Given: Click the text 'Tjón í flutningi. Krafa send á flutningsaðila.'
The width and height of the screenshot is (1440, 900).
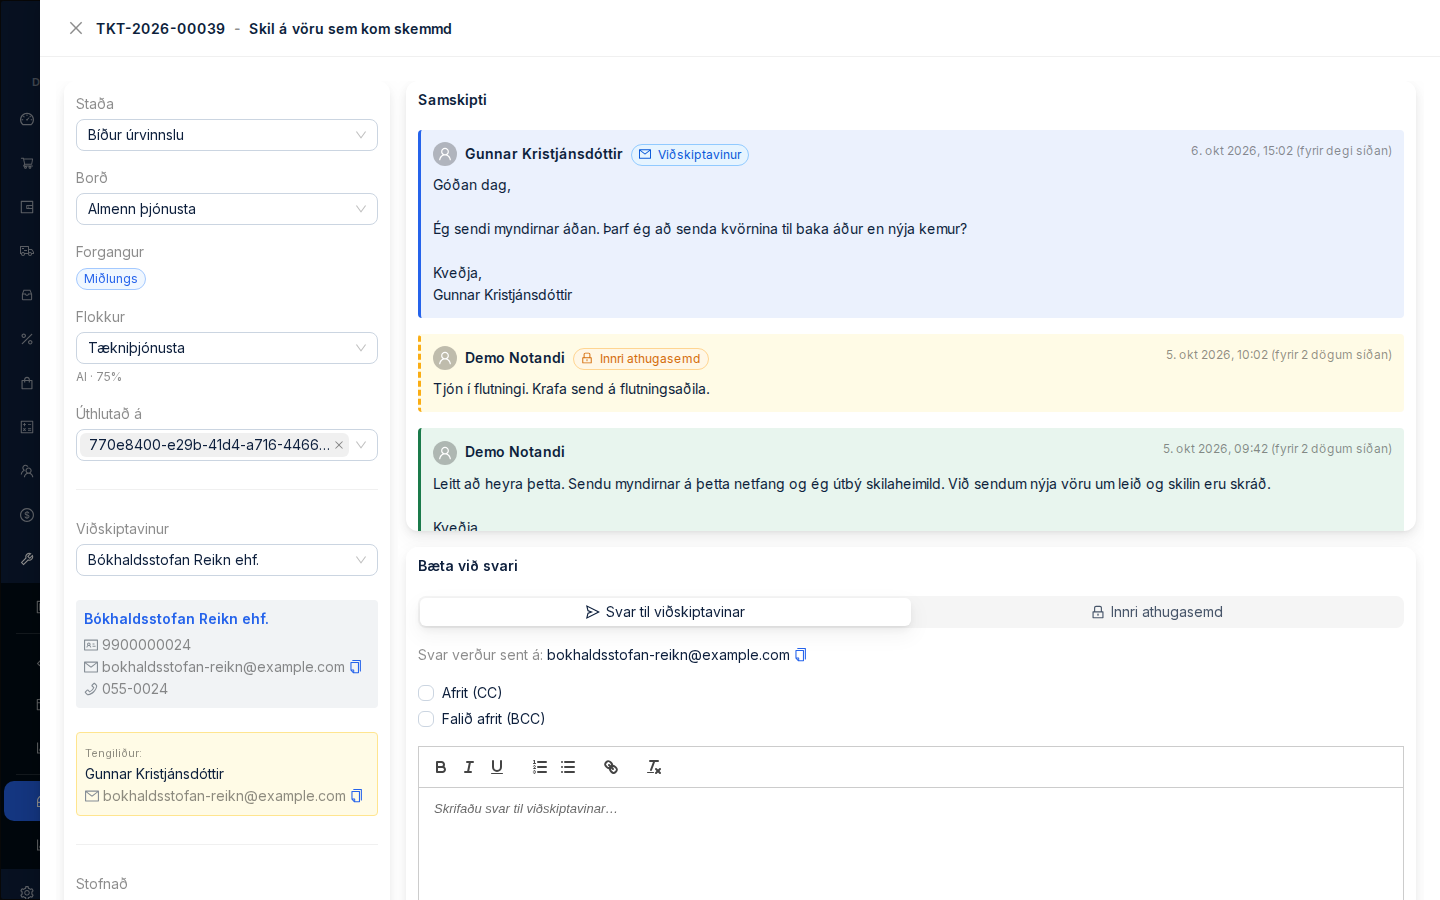Looking at the screenshot, I should (x=571, y=389).
